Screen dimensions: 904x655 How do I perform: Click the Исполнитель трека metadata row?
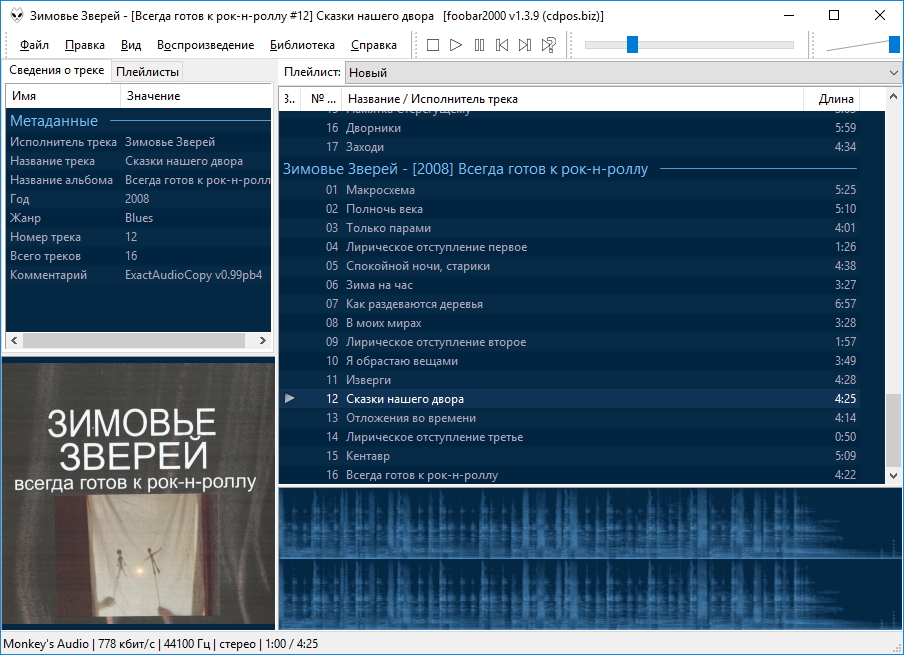[x=138, y=142]
